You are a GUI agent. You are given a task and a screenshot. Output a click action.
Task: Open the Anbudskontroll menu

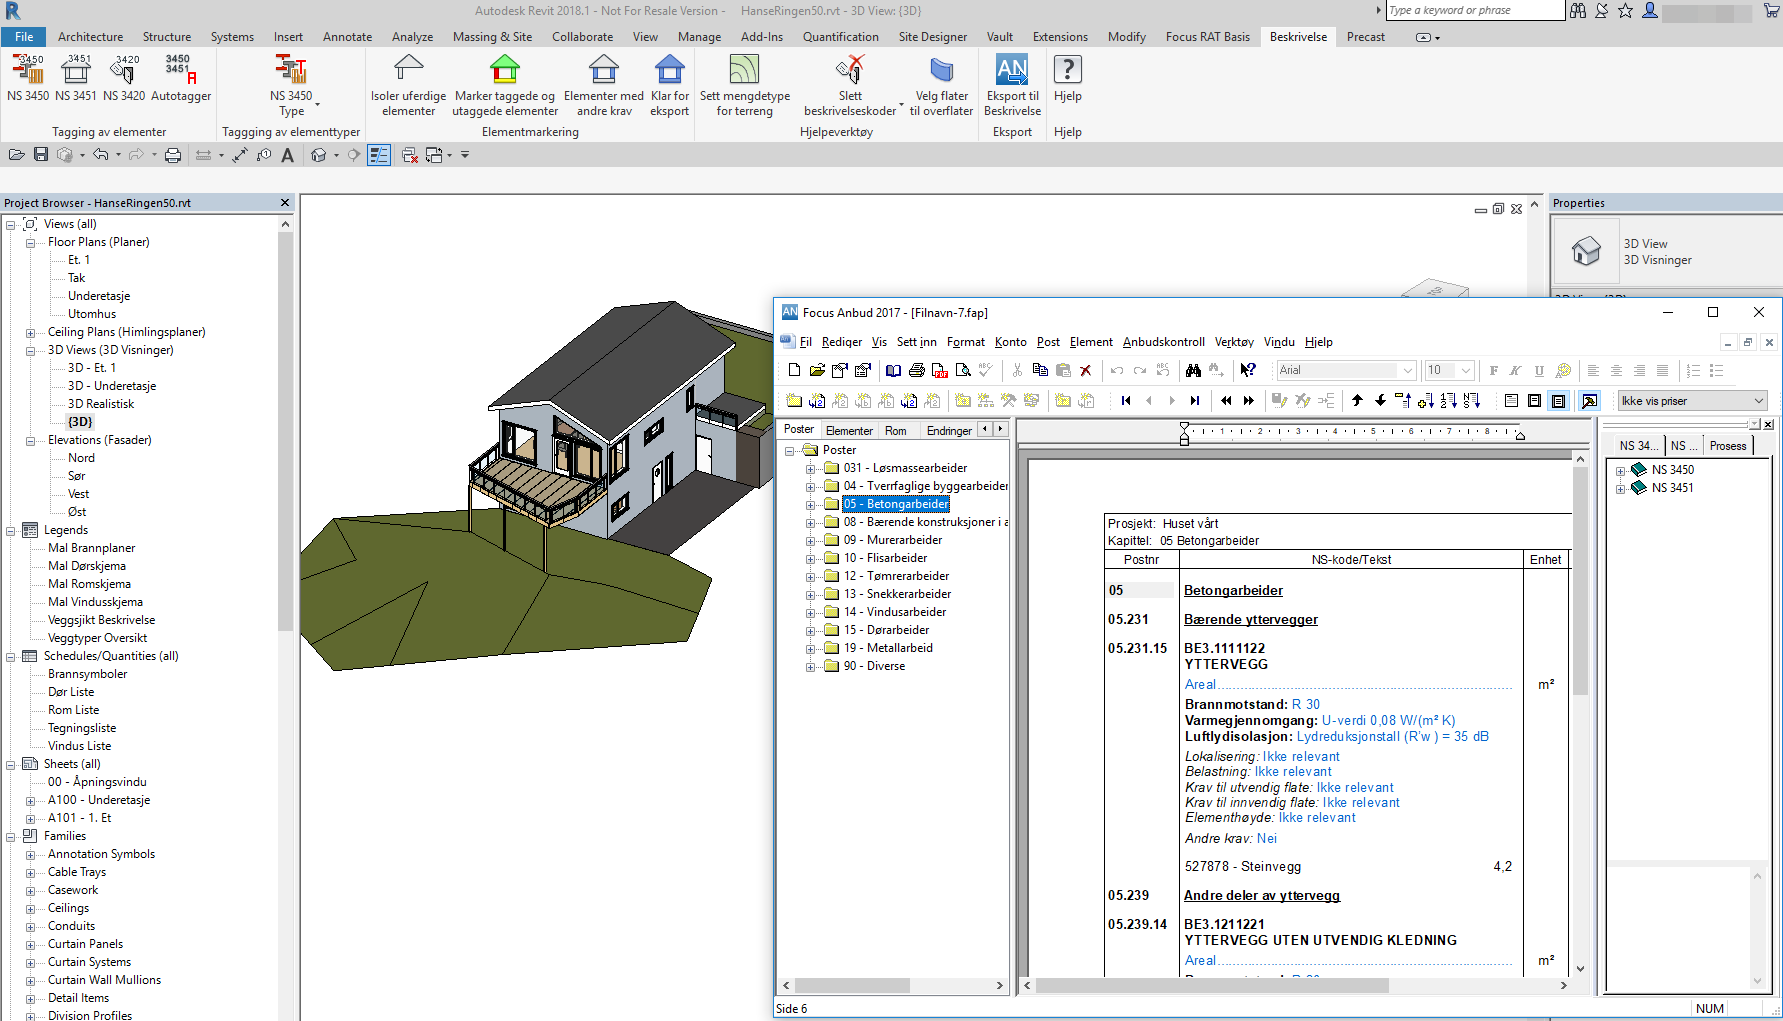pos(1163,342)
